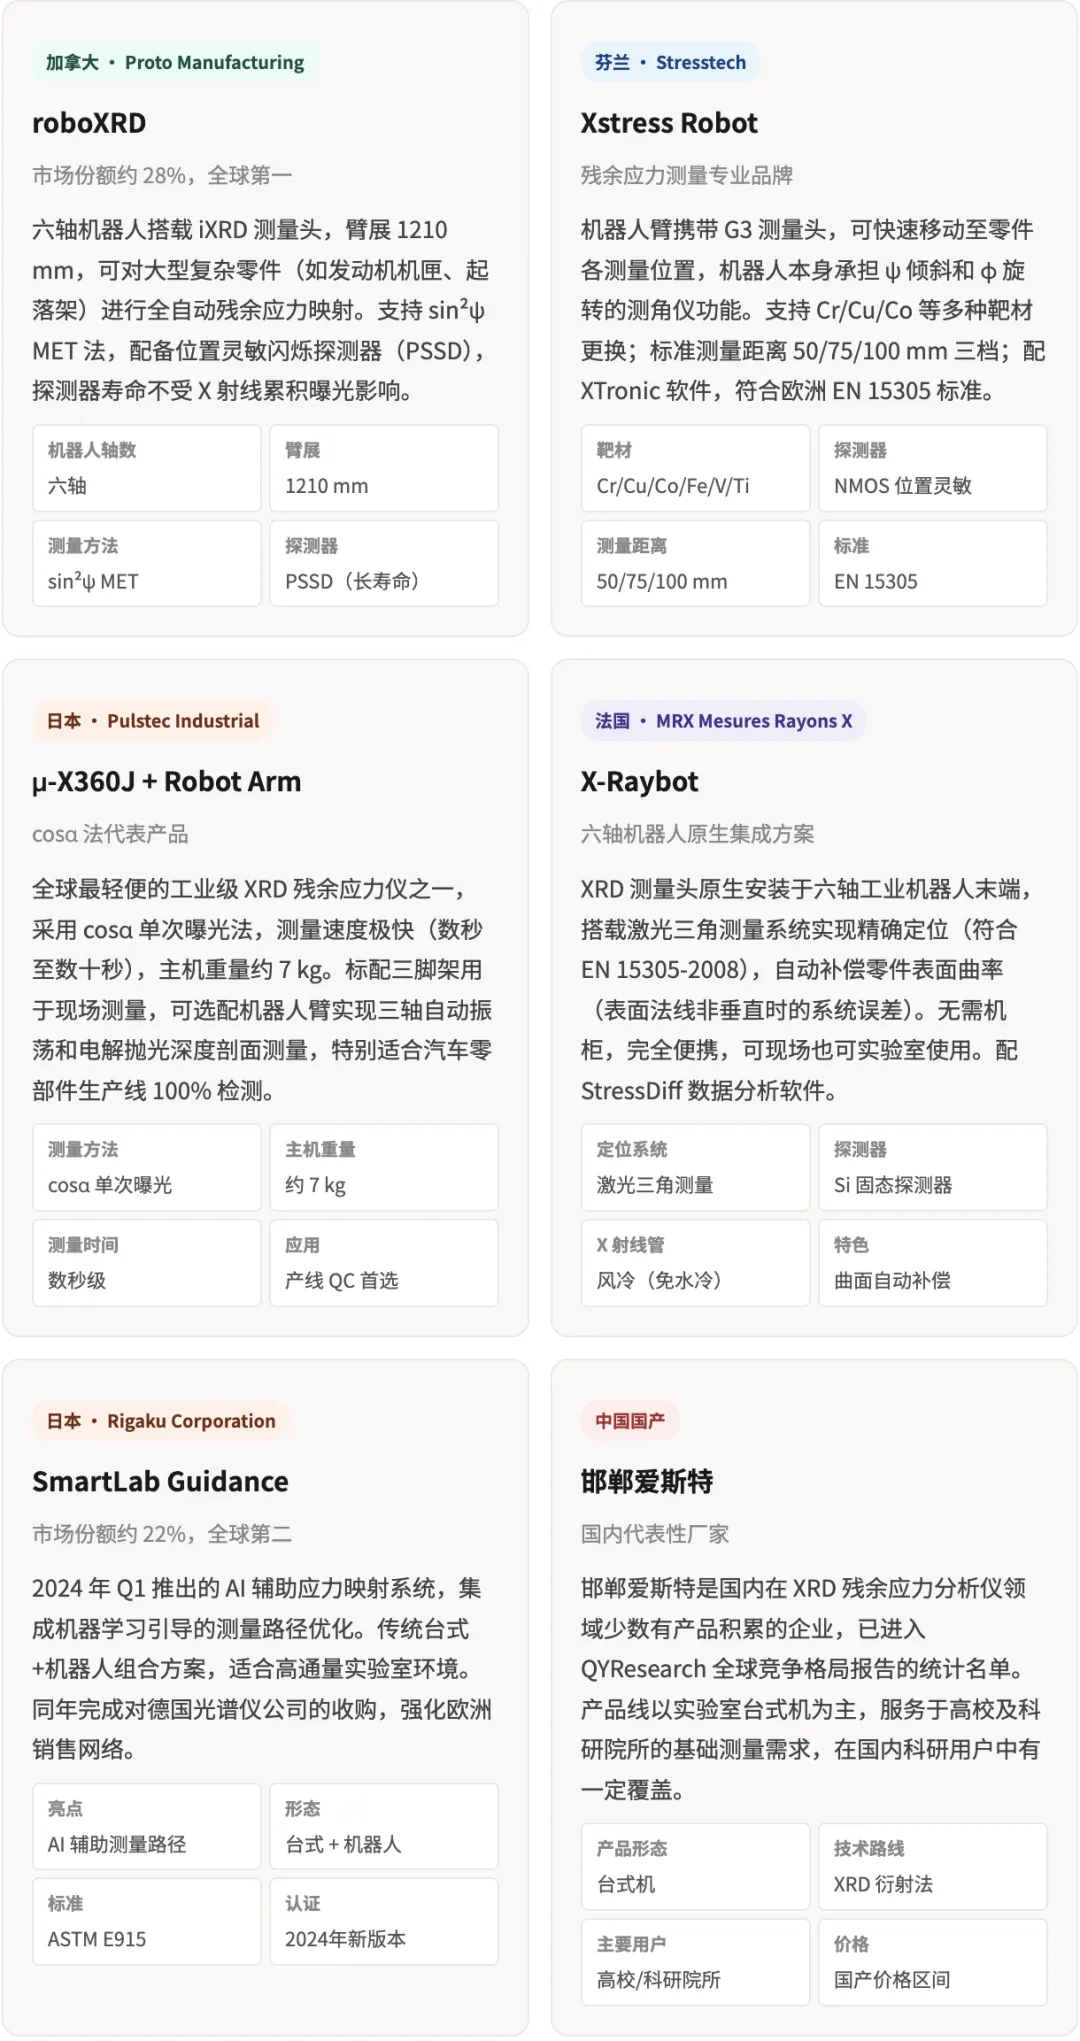Select the μ-X360J + Robot Arm title

pyautogui.click(x=166, y=782)
